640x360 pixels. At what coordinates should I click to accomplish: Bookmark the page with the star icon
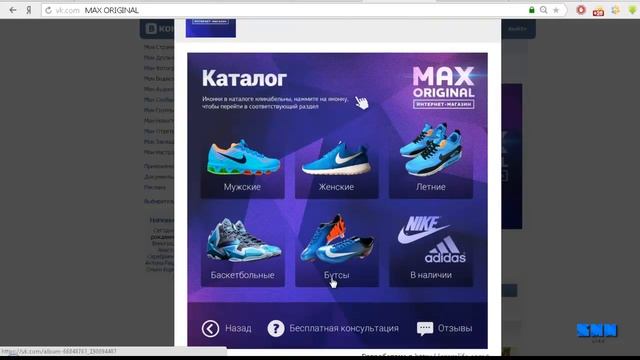tap(556, 10)
